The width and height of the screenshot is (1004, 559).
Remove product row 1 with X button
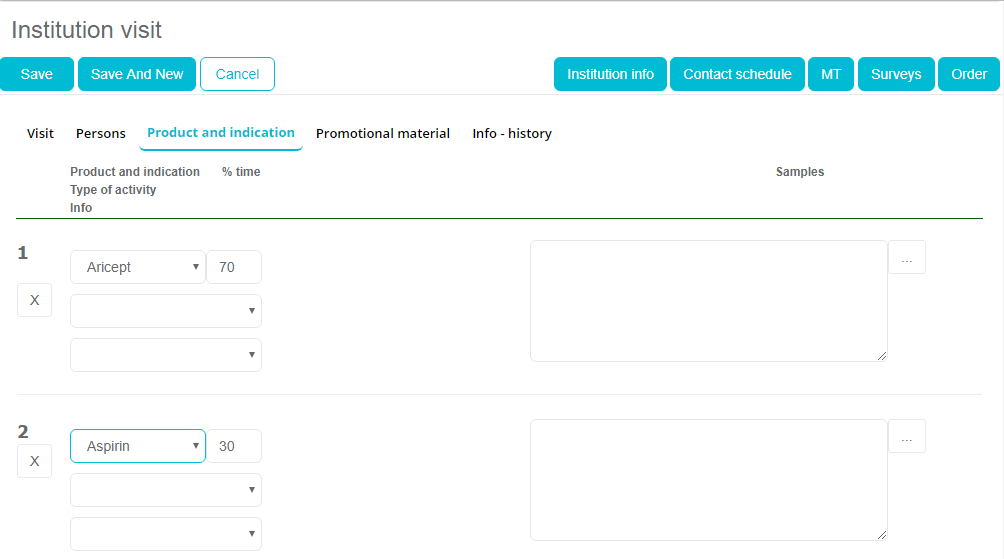tap(34, 300)
